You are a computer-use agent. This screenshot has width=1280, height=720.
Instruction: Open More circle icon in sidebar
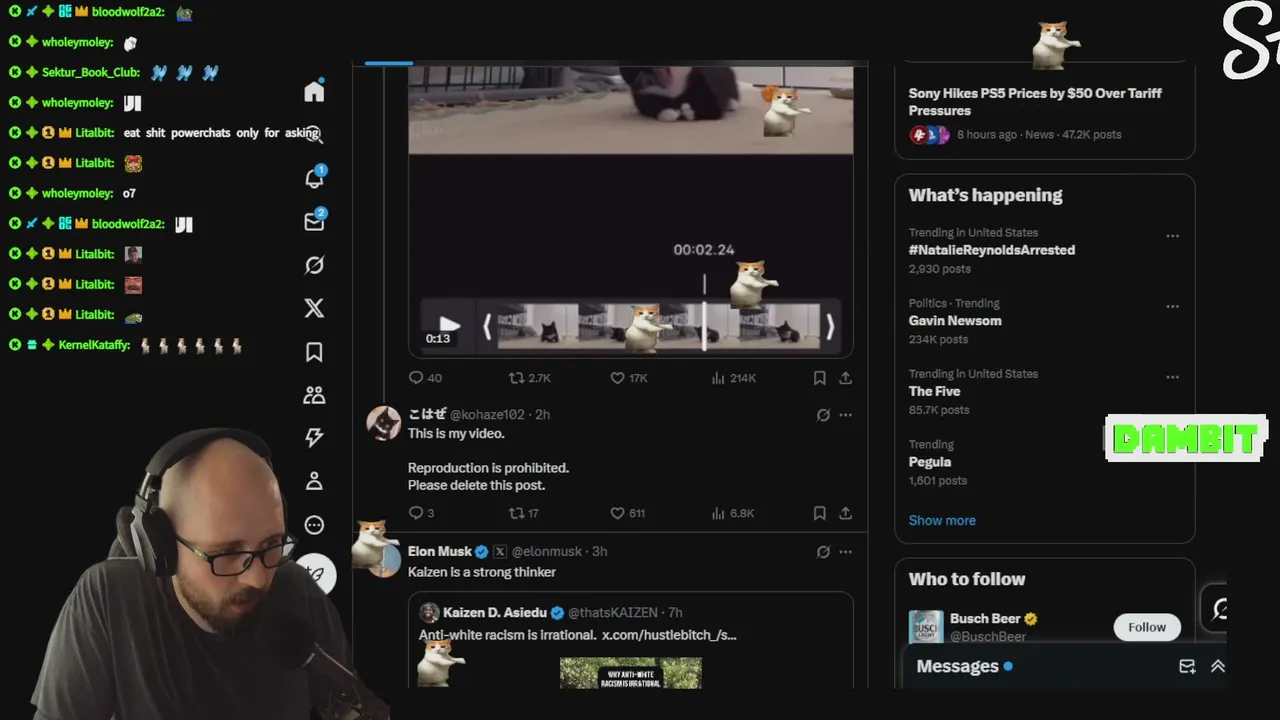(x=314, y=525)
